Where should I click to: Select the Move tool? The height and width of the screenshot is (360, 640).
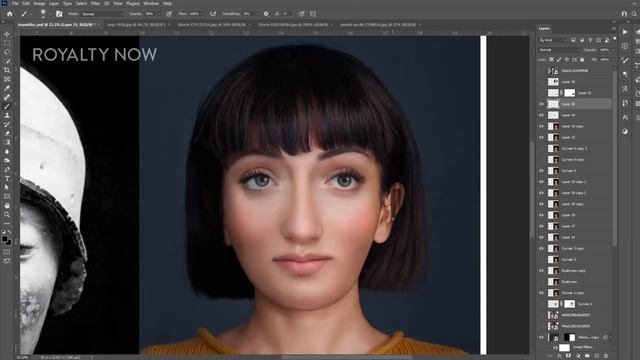(x=7, y=34)
